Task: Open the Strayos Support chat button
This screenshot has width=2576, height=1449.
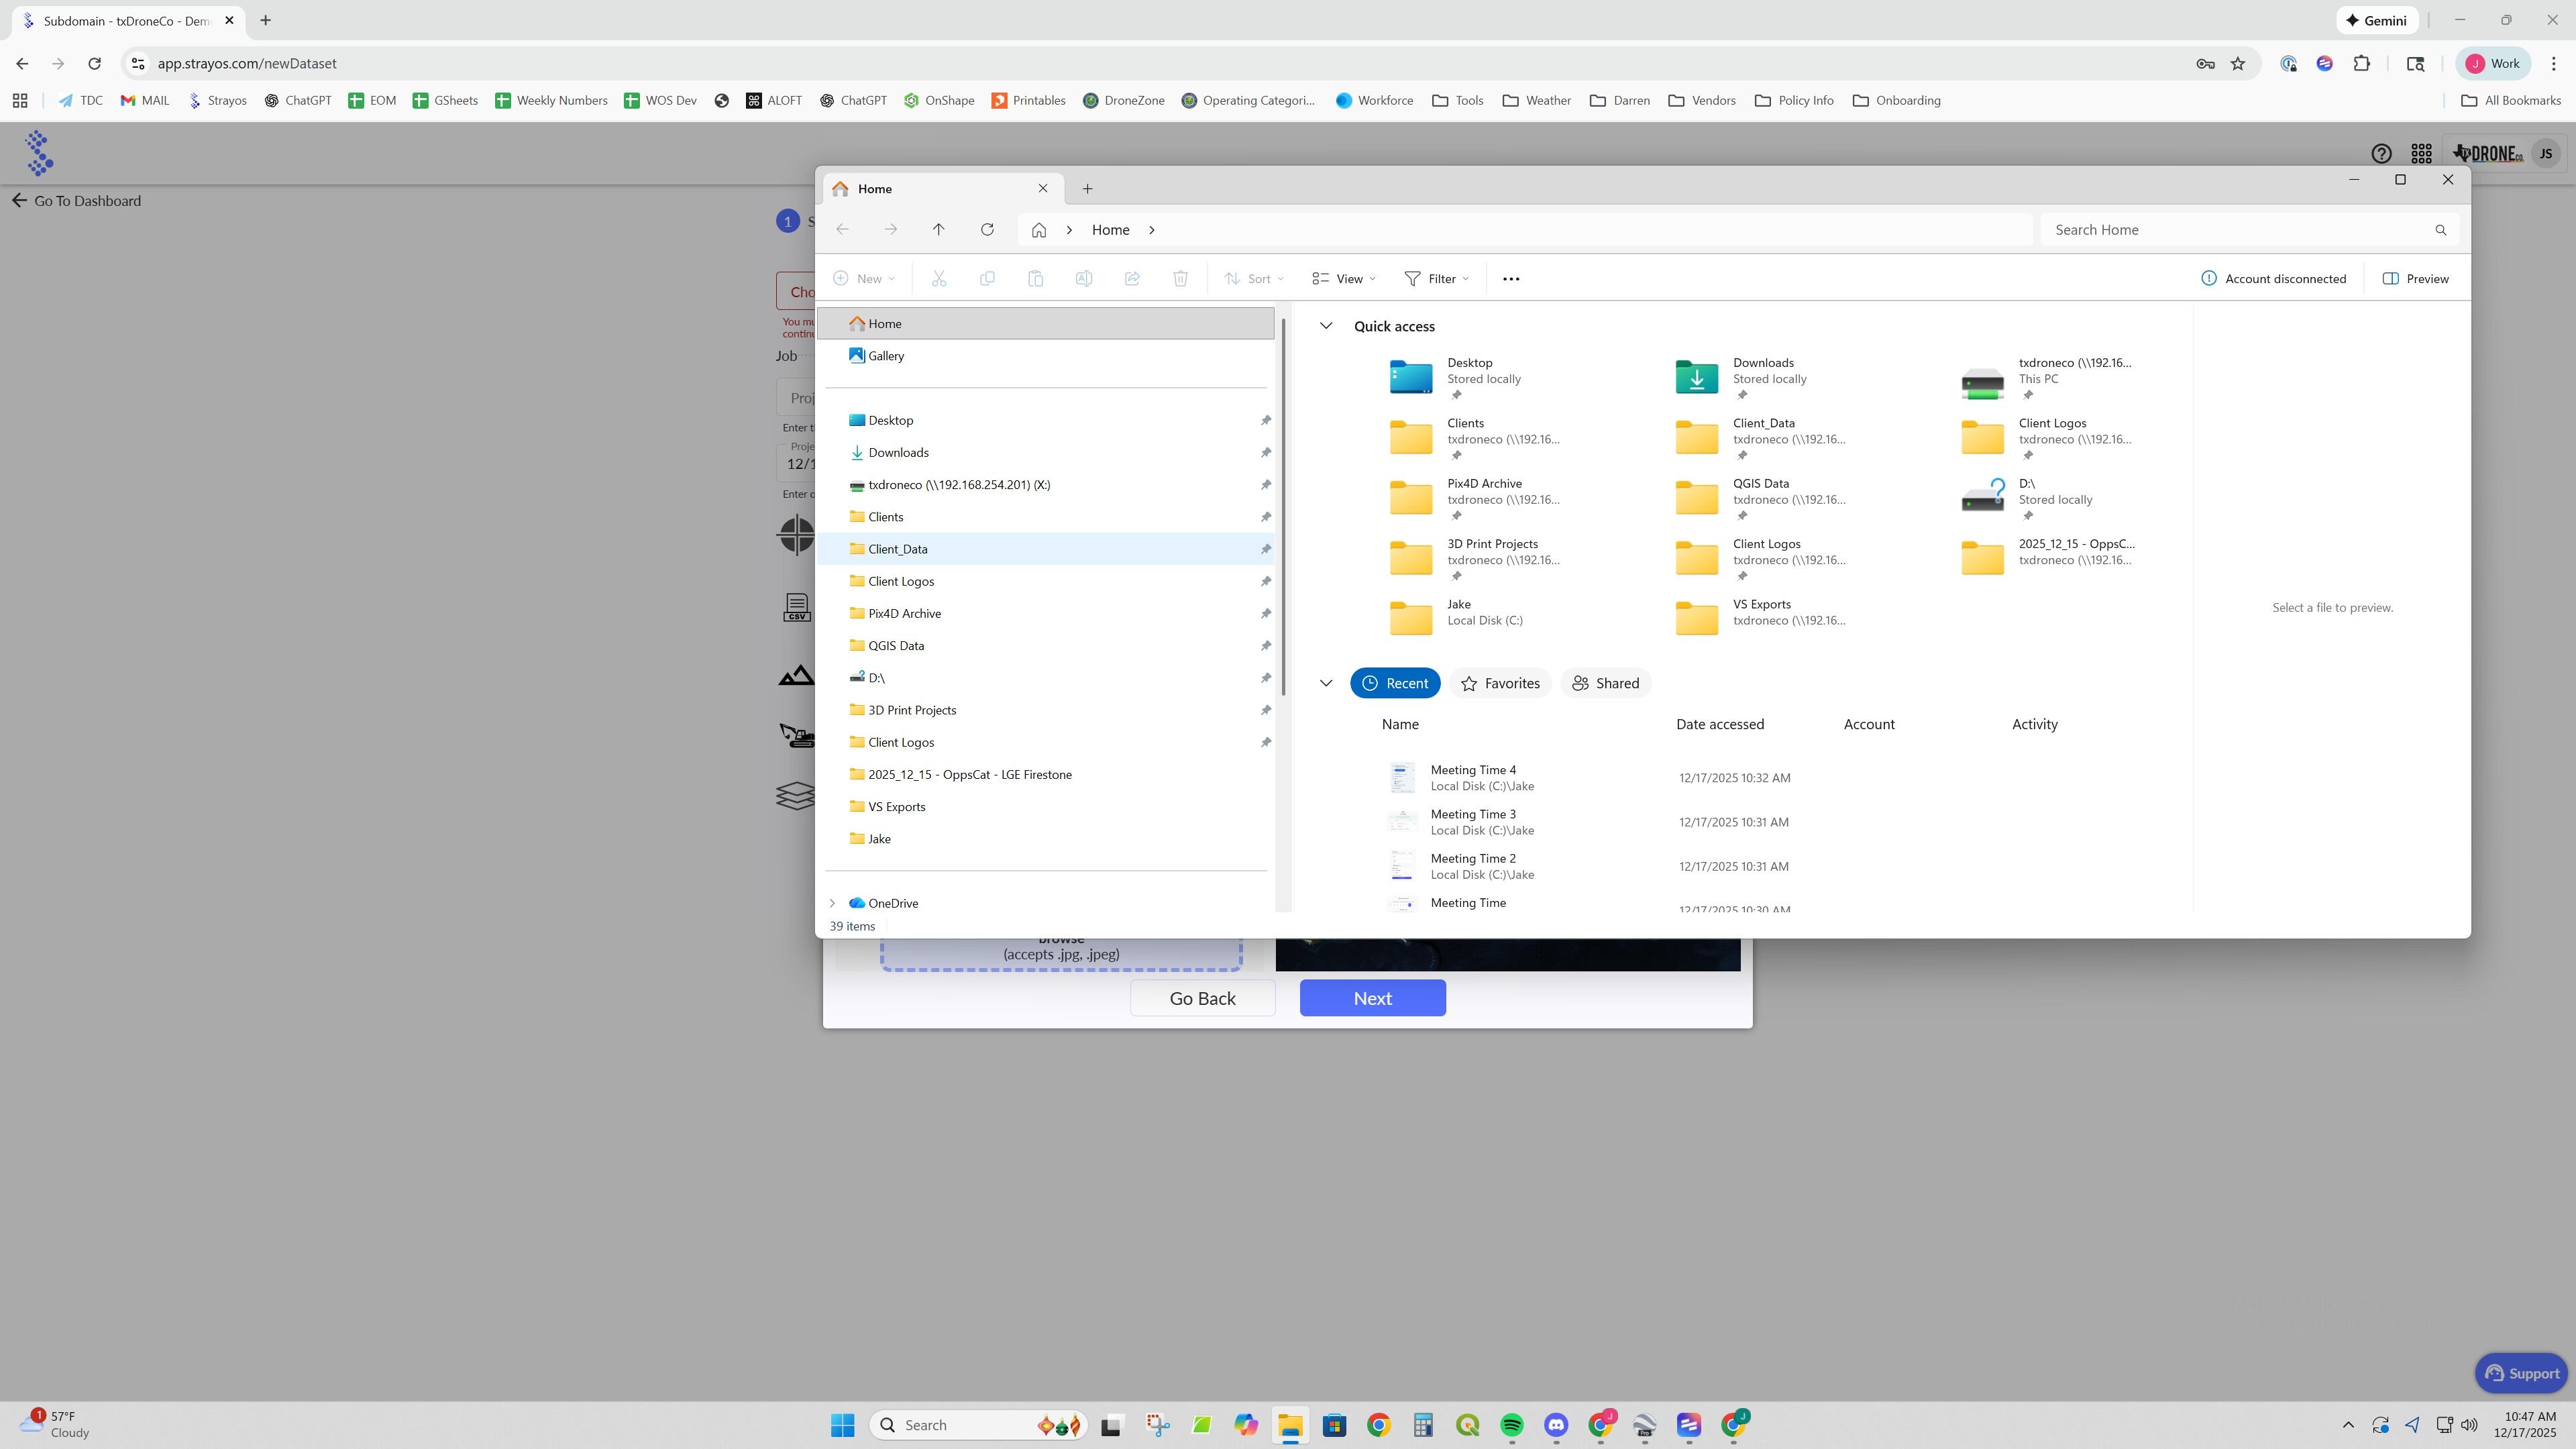Action: click(x=2521, y=1373)
